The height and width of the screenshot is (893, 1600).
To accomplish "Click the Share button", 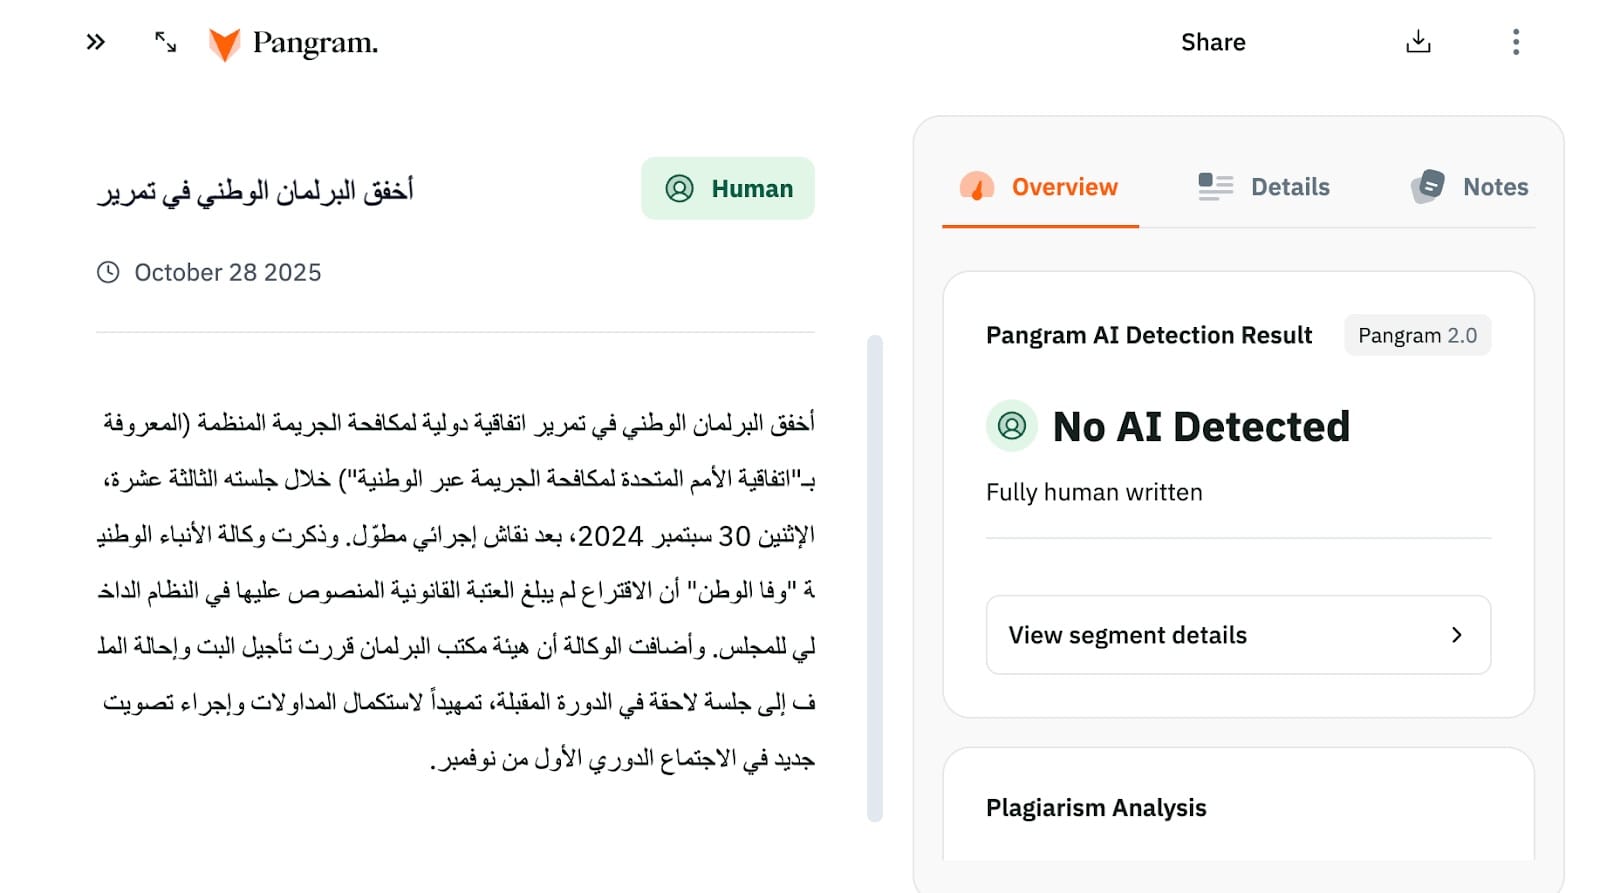I will [x=1213, y=42].
